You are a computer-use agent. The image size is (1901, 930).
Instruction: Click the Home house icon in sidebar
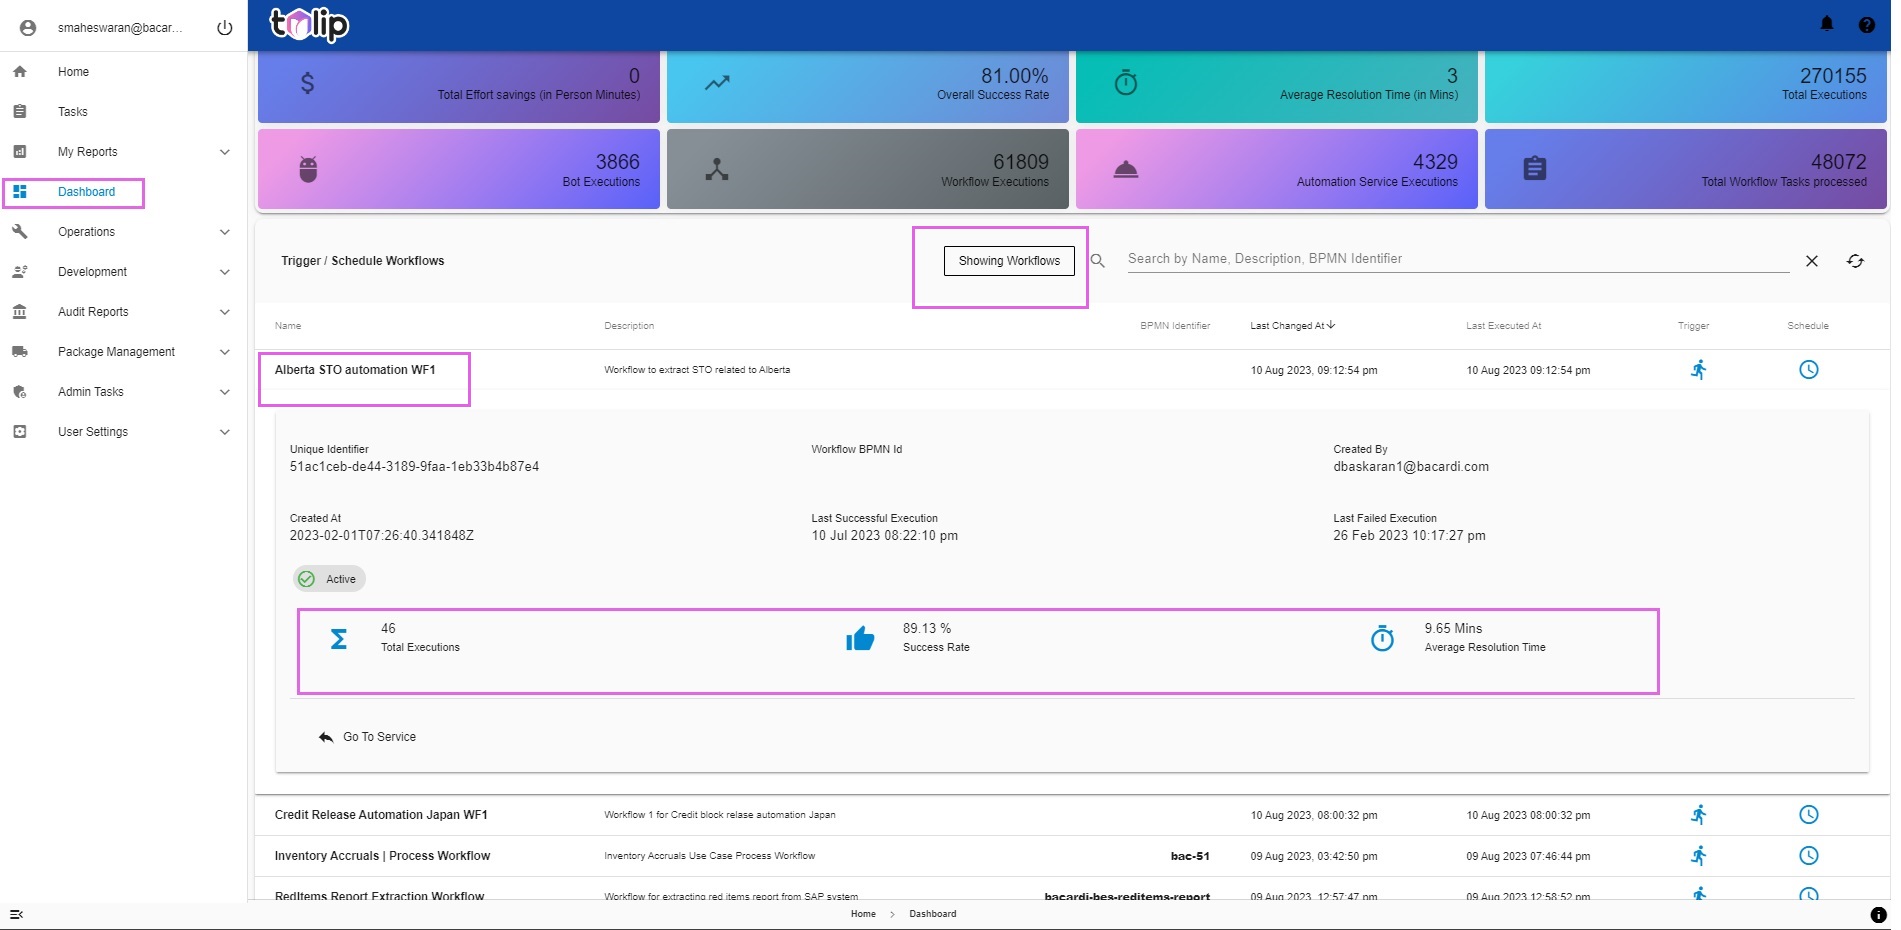tap(20, 72)
